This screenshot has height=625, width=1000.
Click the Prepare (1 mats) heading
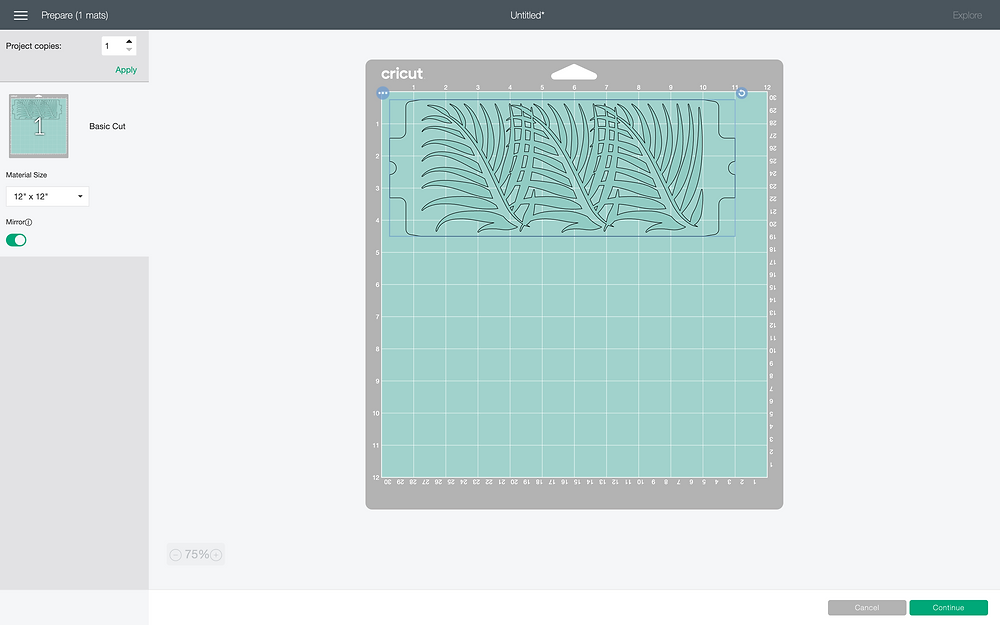coord(75,15)
